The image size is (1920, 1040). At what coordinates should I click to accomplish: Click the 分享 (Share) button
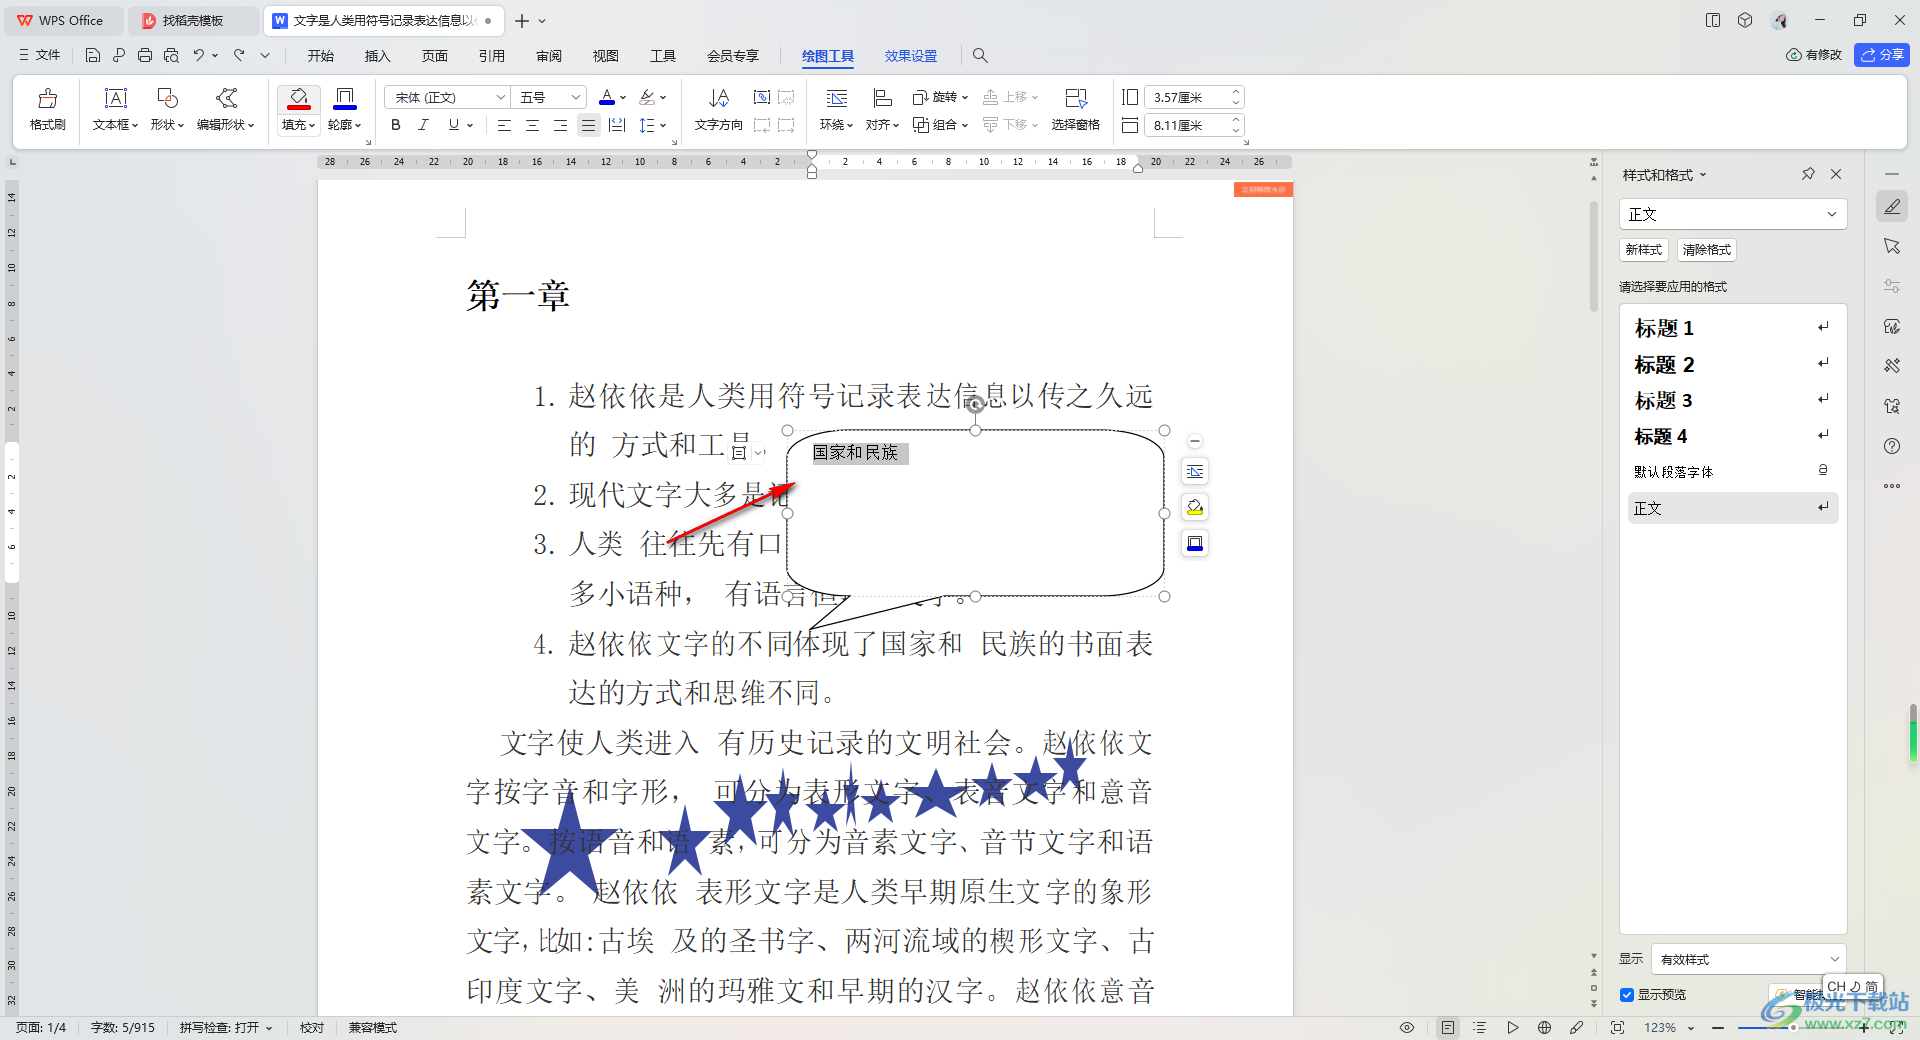point(1882,55)
